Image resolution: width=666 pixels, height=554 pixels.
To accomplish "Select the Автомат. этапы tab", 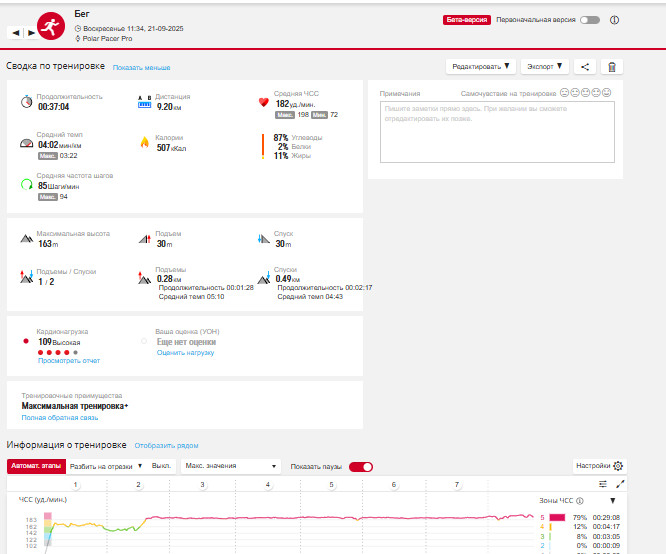I will pyautogui.click(x=36, y=466).
